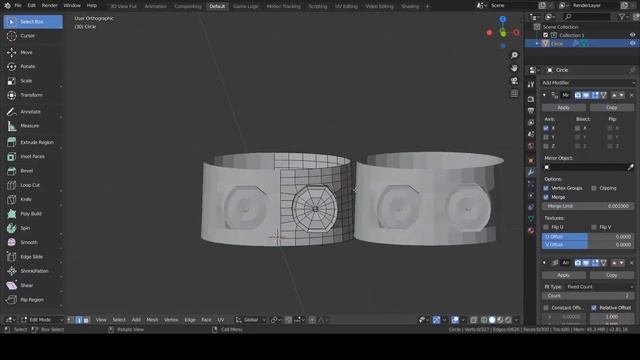Switch to the Animation workspace tab
Image resolution: width=640 pixels, height=360 pixels.
click(156, 7)
